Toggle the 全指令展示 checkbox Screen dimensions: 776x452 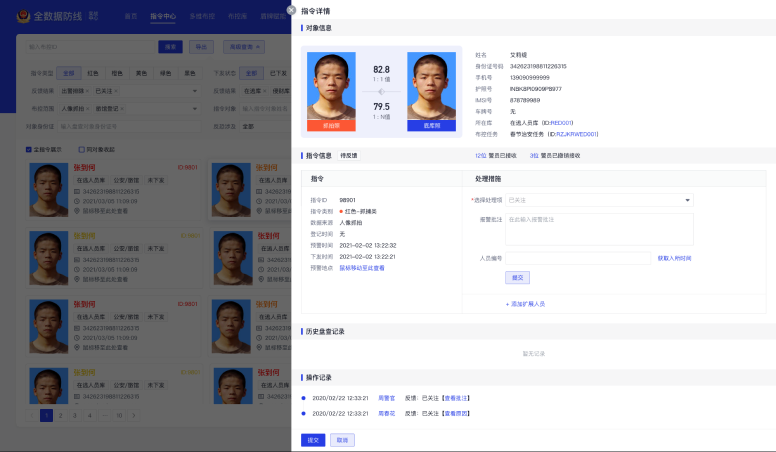[x=29, y=150]
